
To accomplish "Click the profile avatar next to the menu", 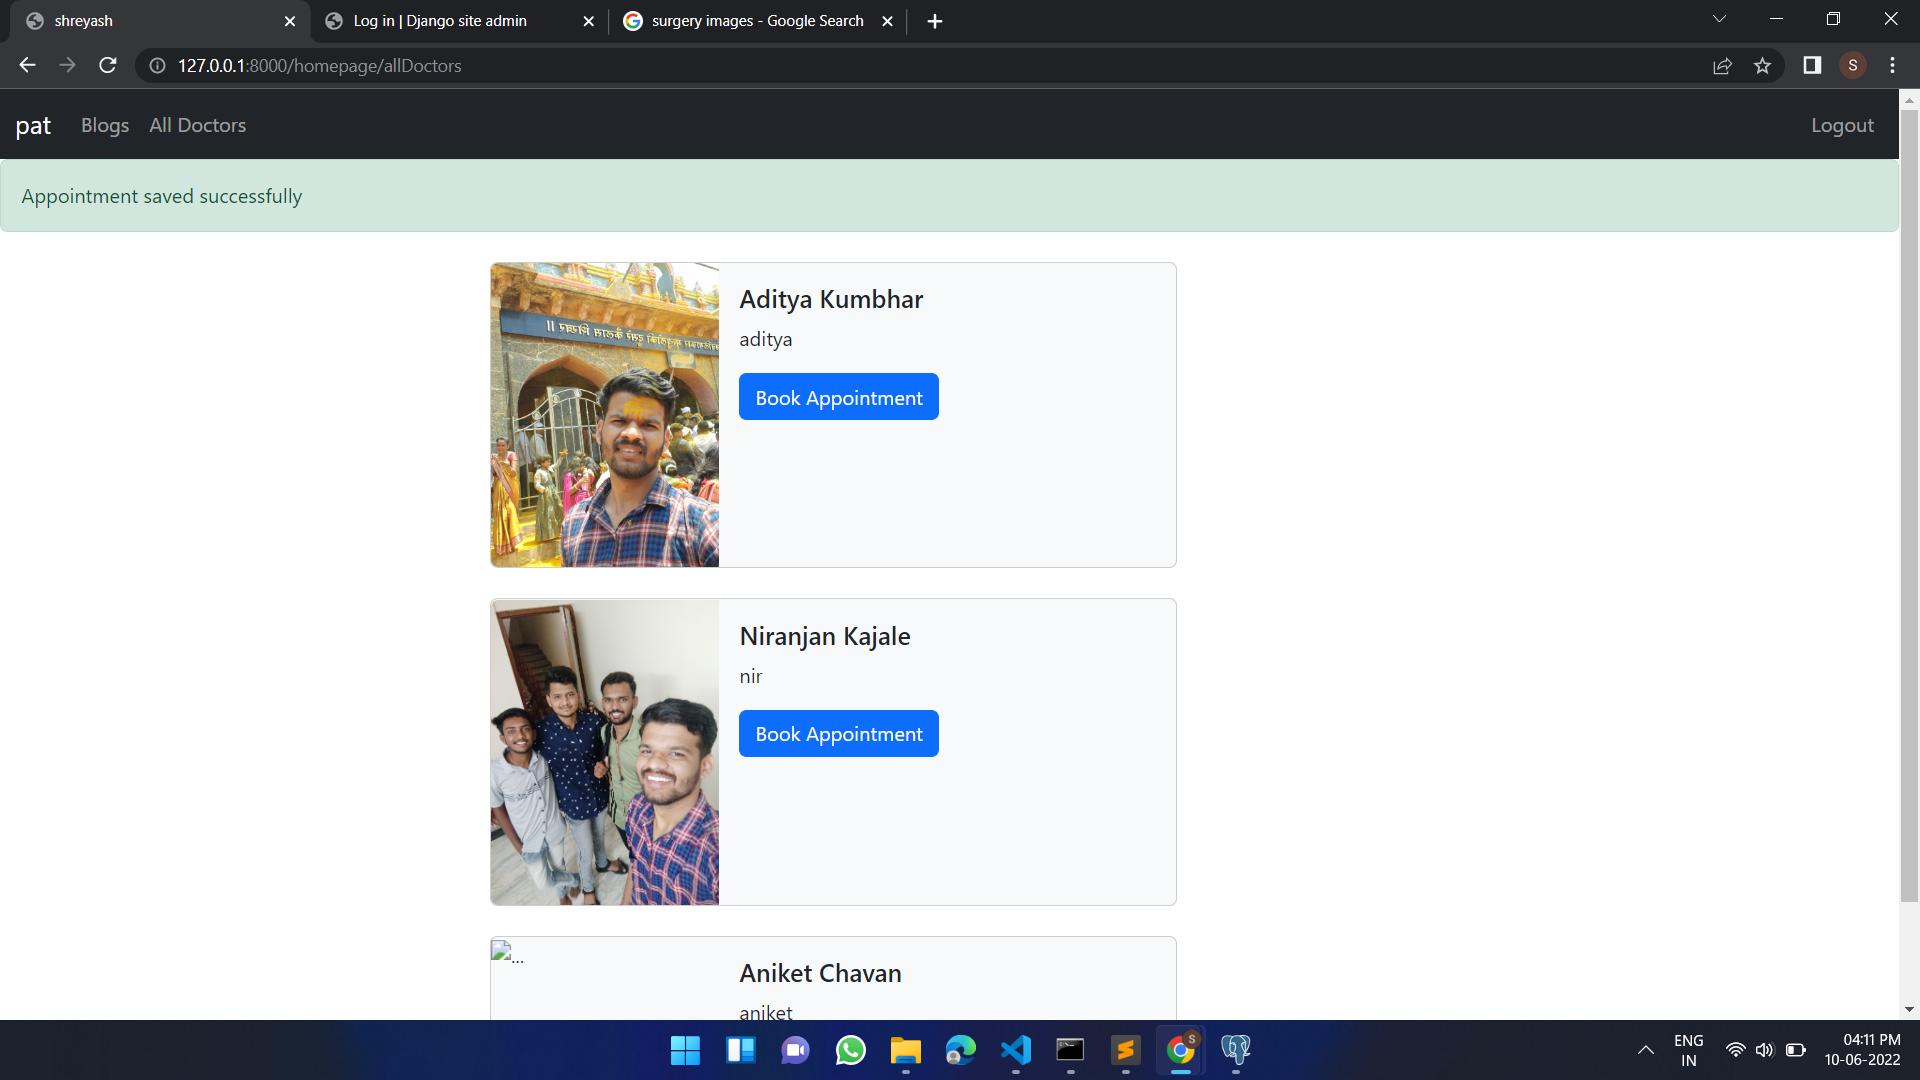I will coord(1853,65).
